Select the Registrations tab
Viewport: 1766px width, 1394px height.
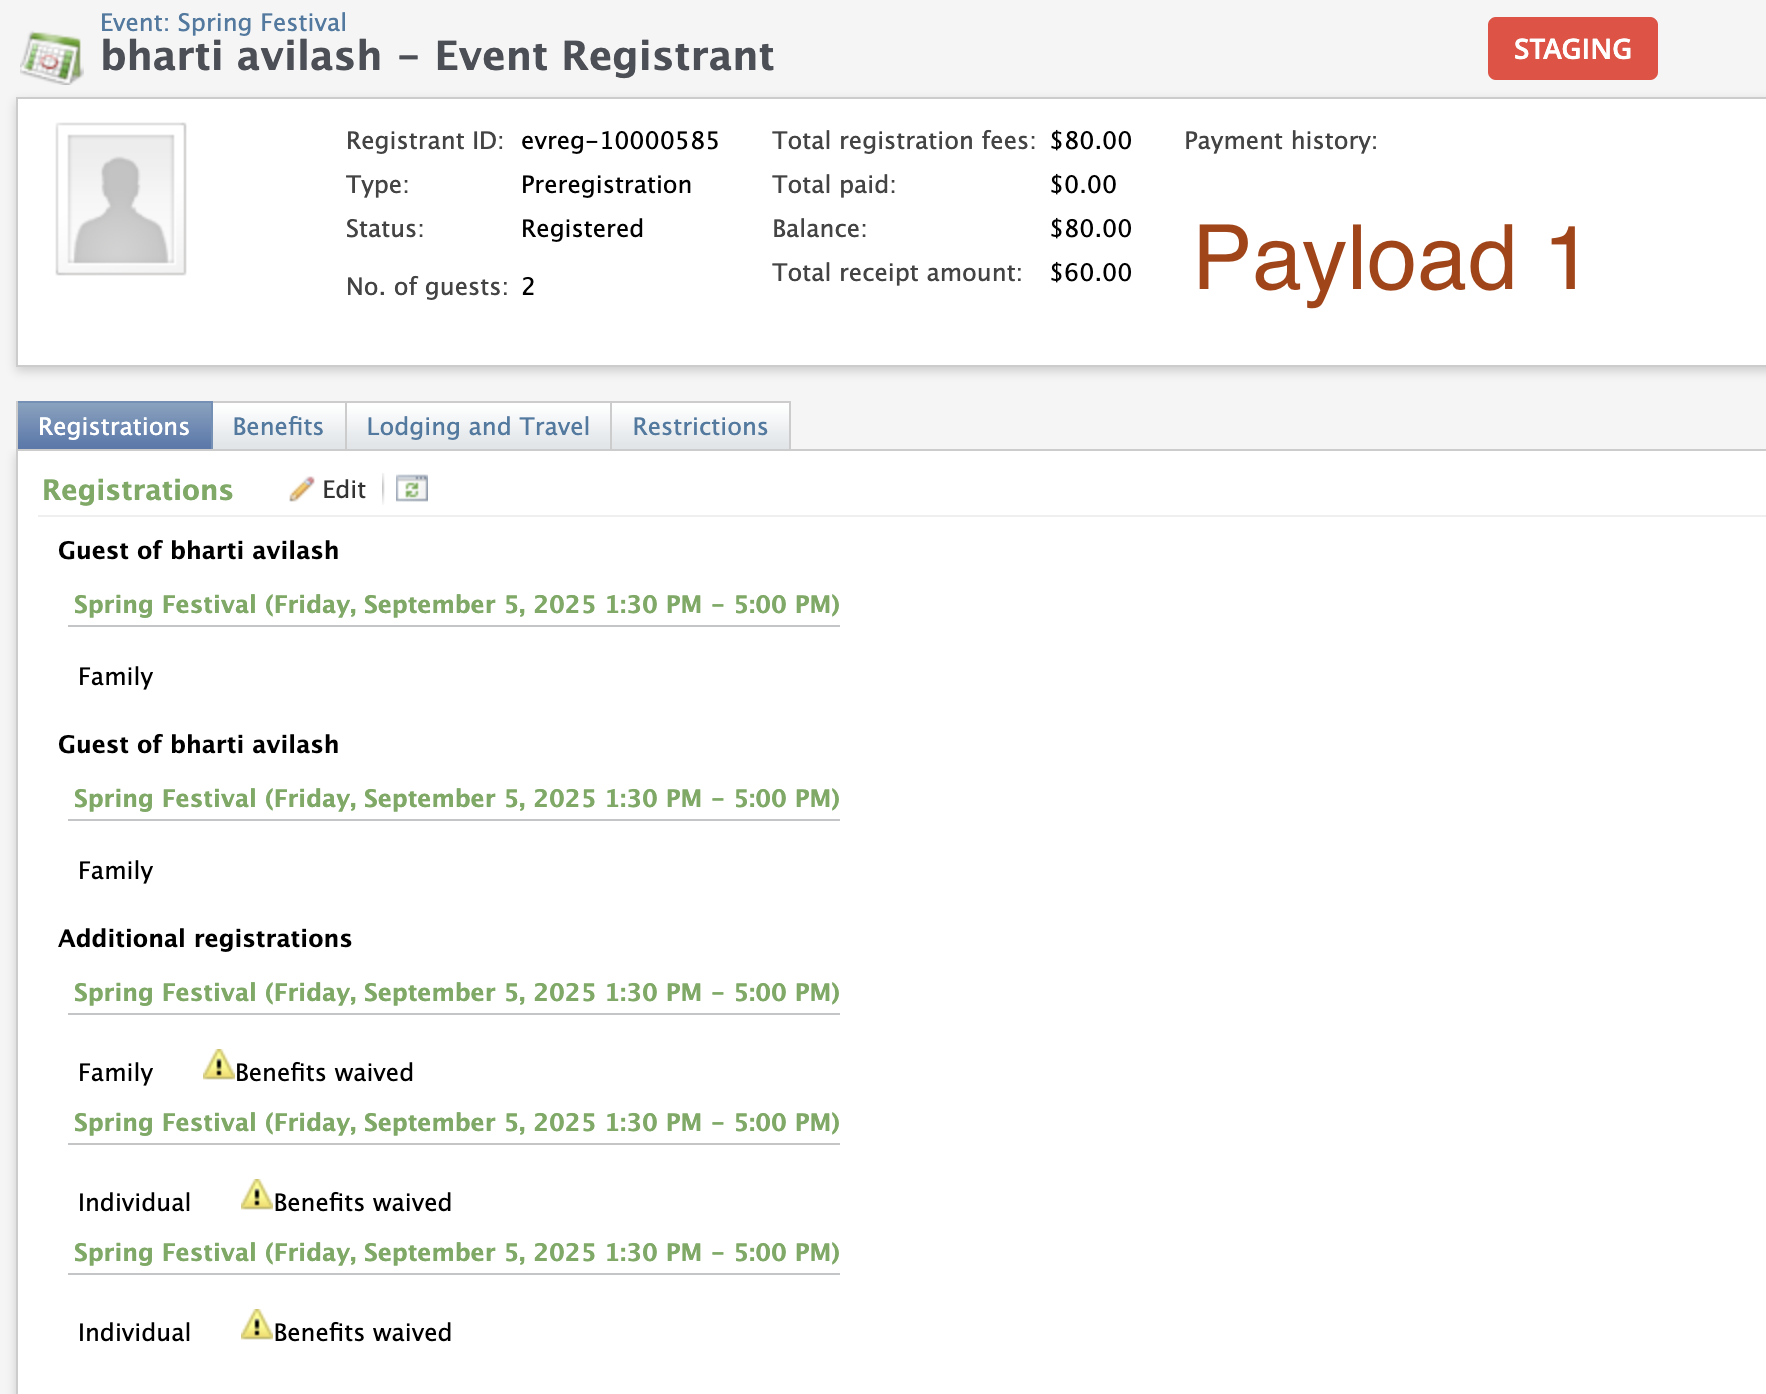[114, 426]
